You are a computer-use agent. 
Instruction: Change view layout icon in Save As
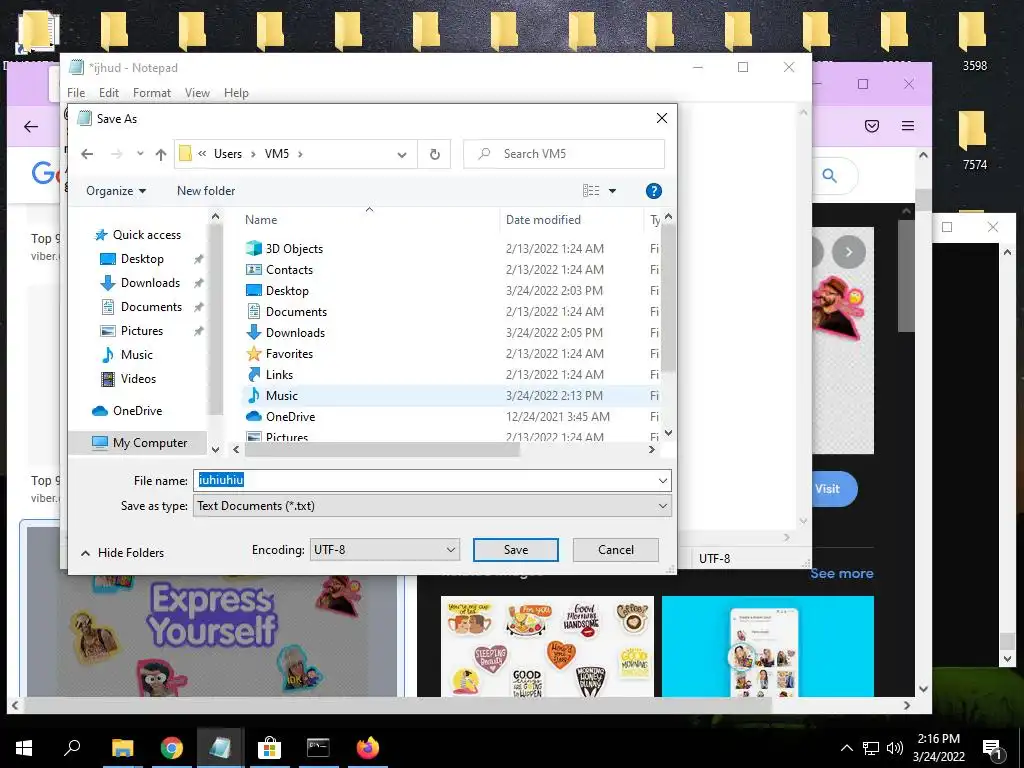coord(591,191)
